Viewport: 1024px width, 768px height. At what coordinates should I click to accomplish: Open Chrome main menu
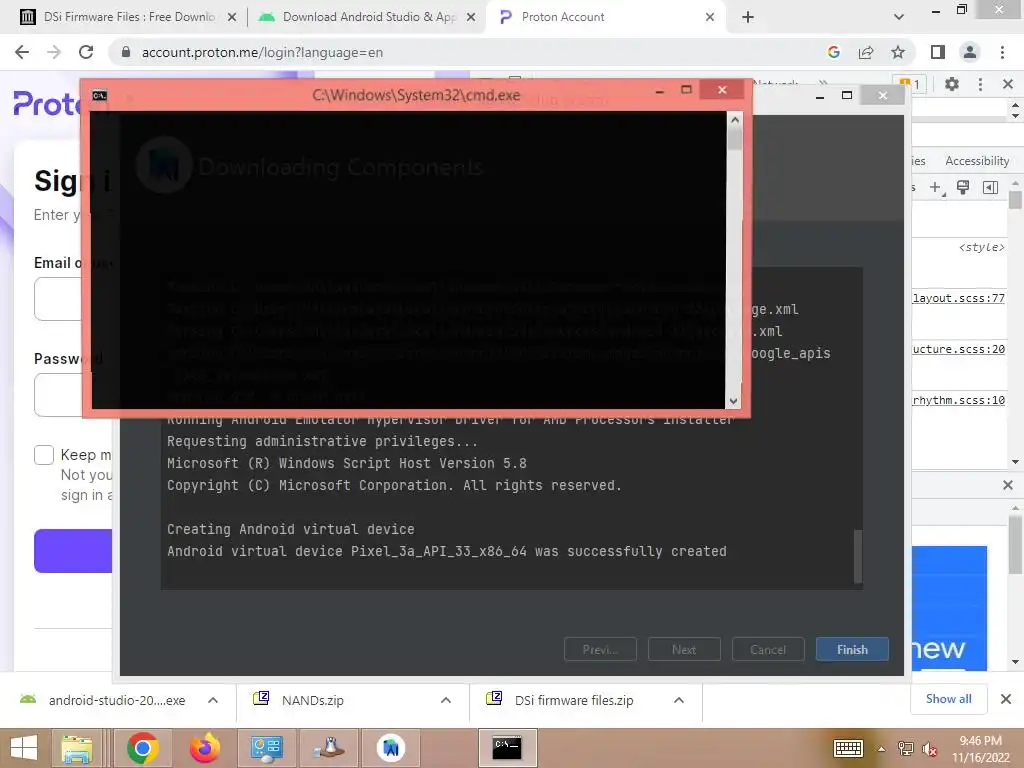click(1002, 52)
